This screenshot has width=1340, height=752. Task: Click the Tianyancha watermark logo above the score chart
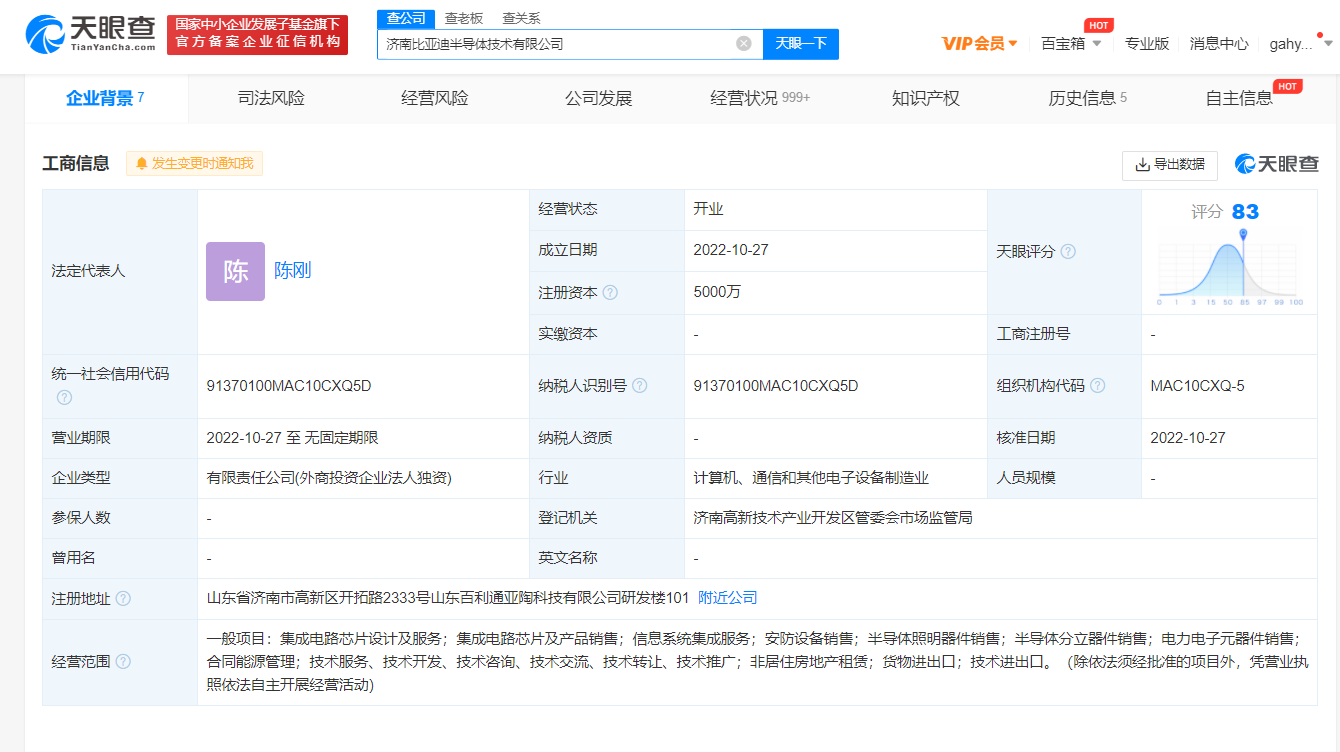click(1277, 165)
